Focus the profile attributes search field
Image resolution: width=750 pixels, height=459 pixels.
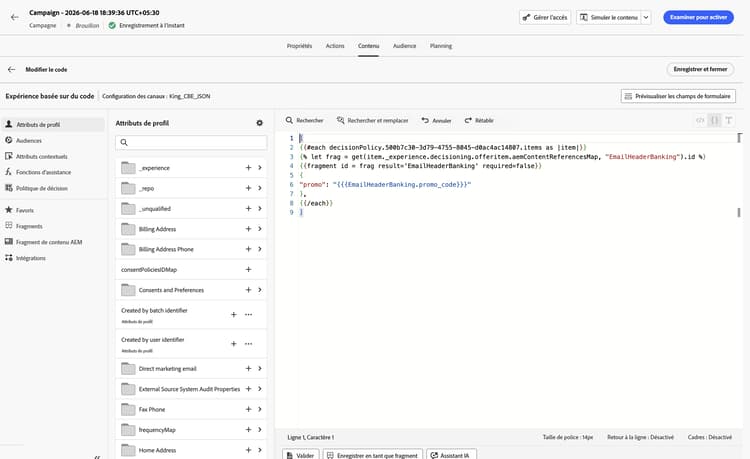click(191, 142)
